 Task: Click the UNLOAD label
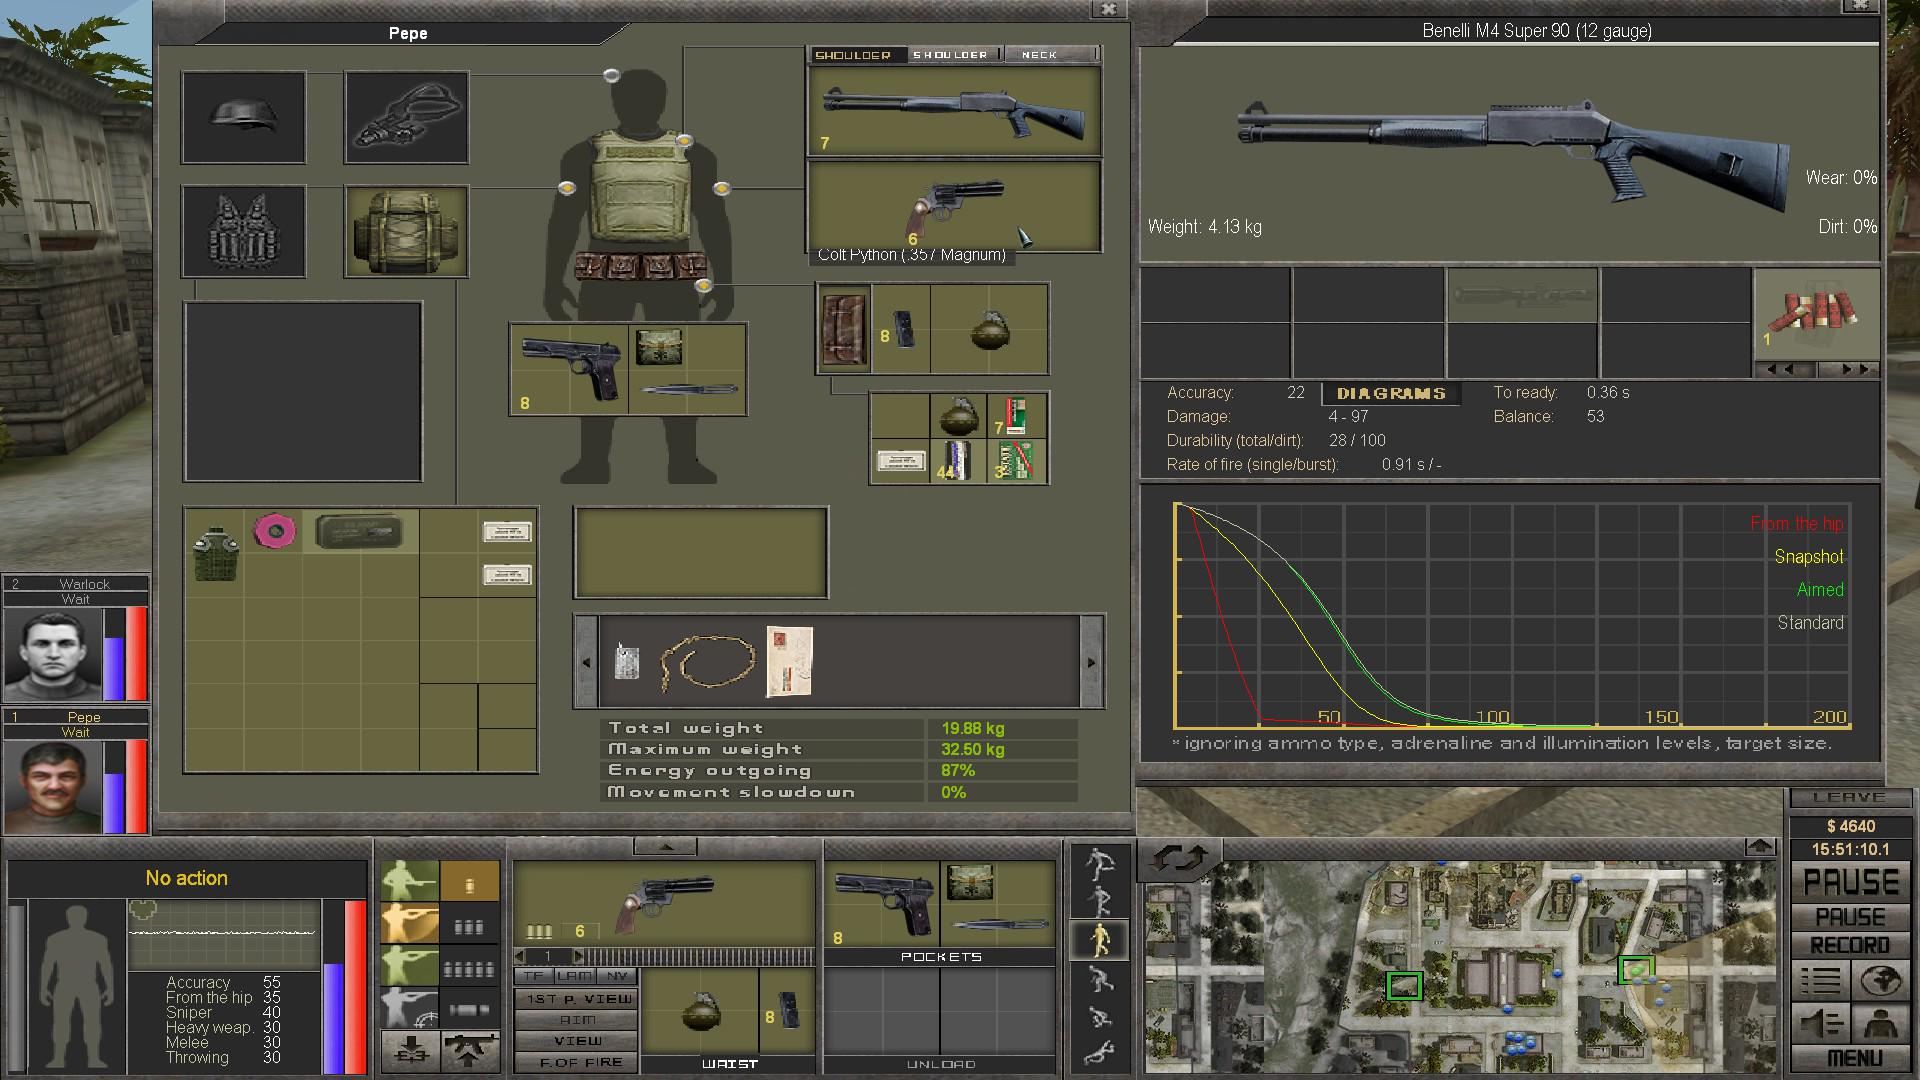pos(941,1064)
